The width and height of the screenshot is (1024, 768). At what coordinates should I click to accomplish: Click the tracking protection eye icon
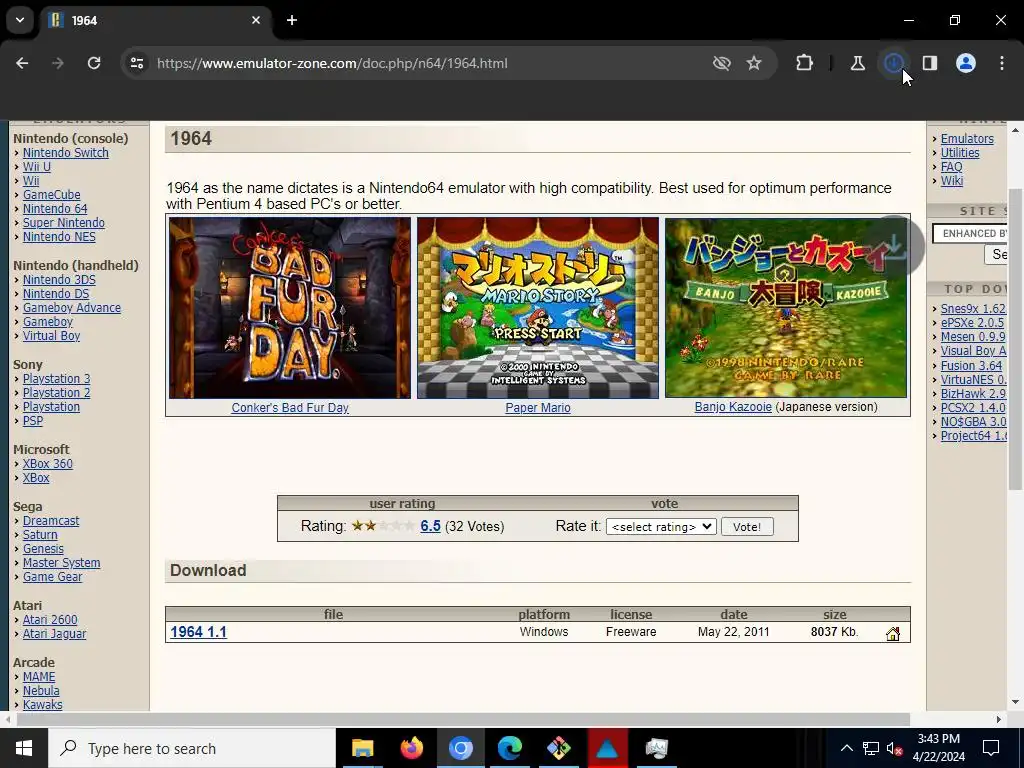722,63
